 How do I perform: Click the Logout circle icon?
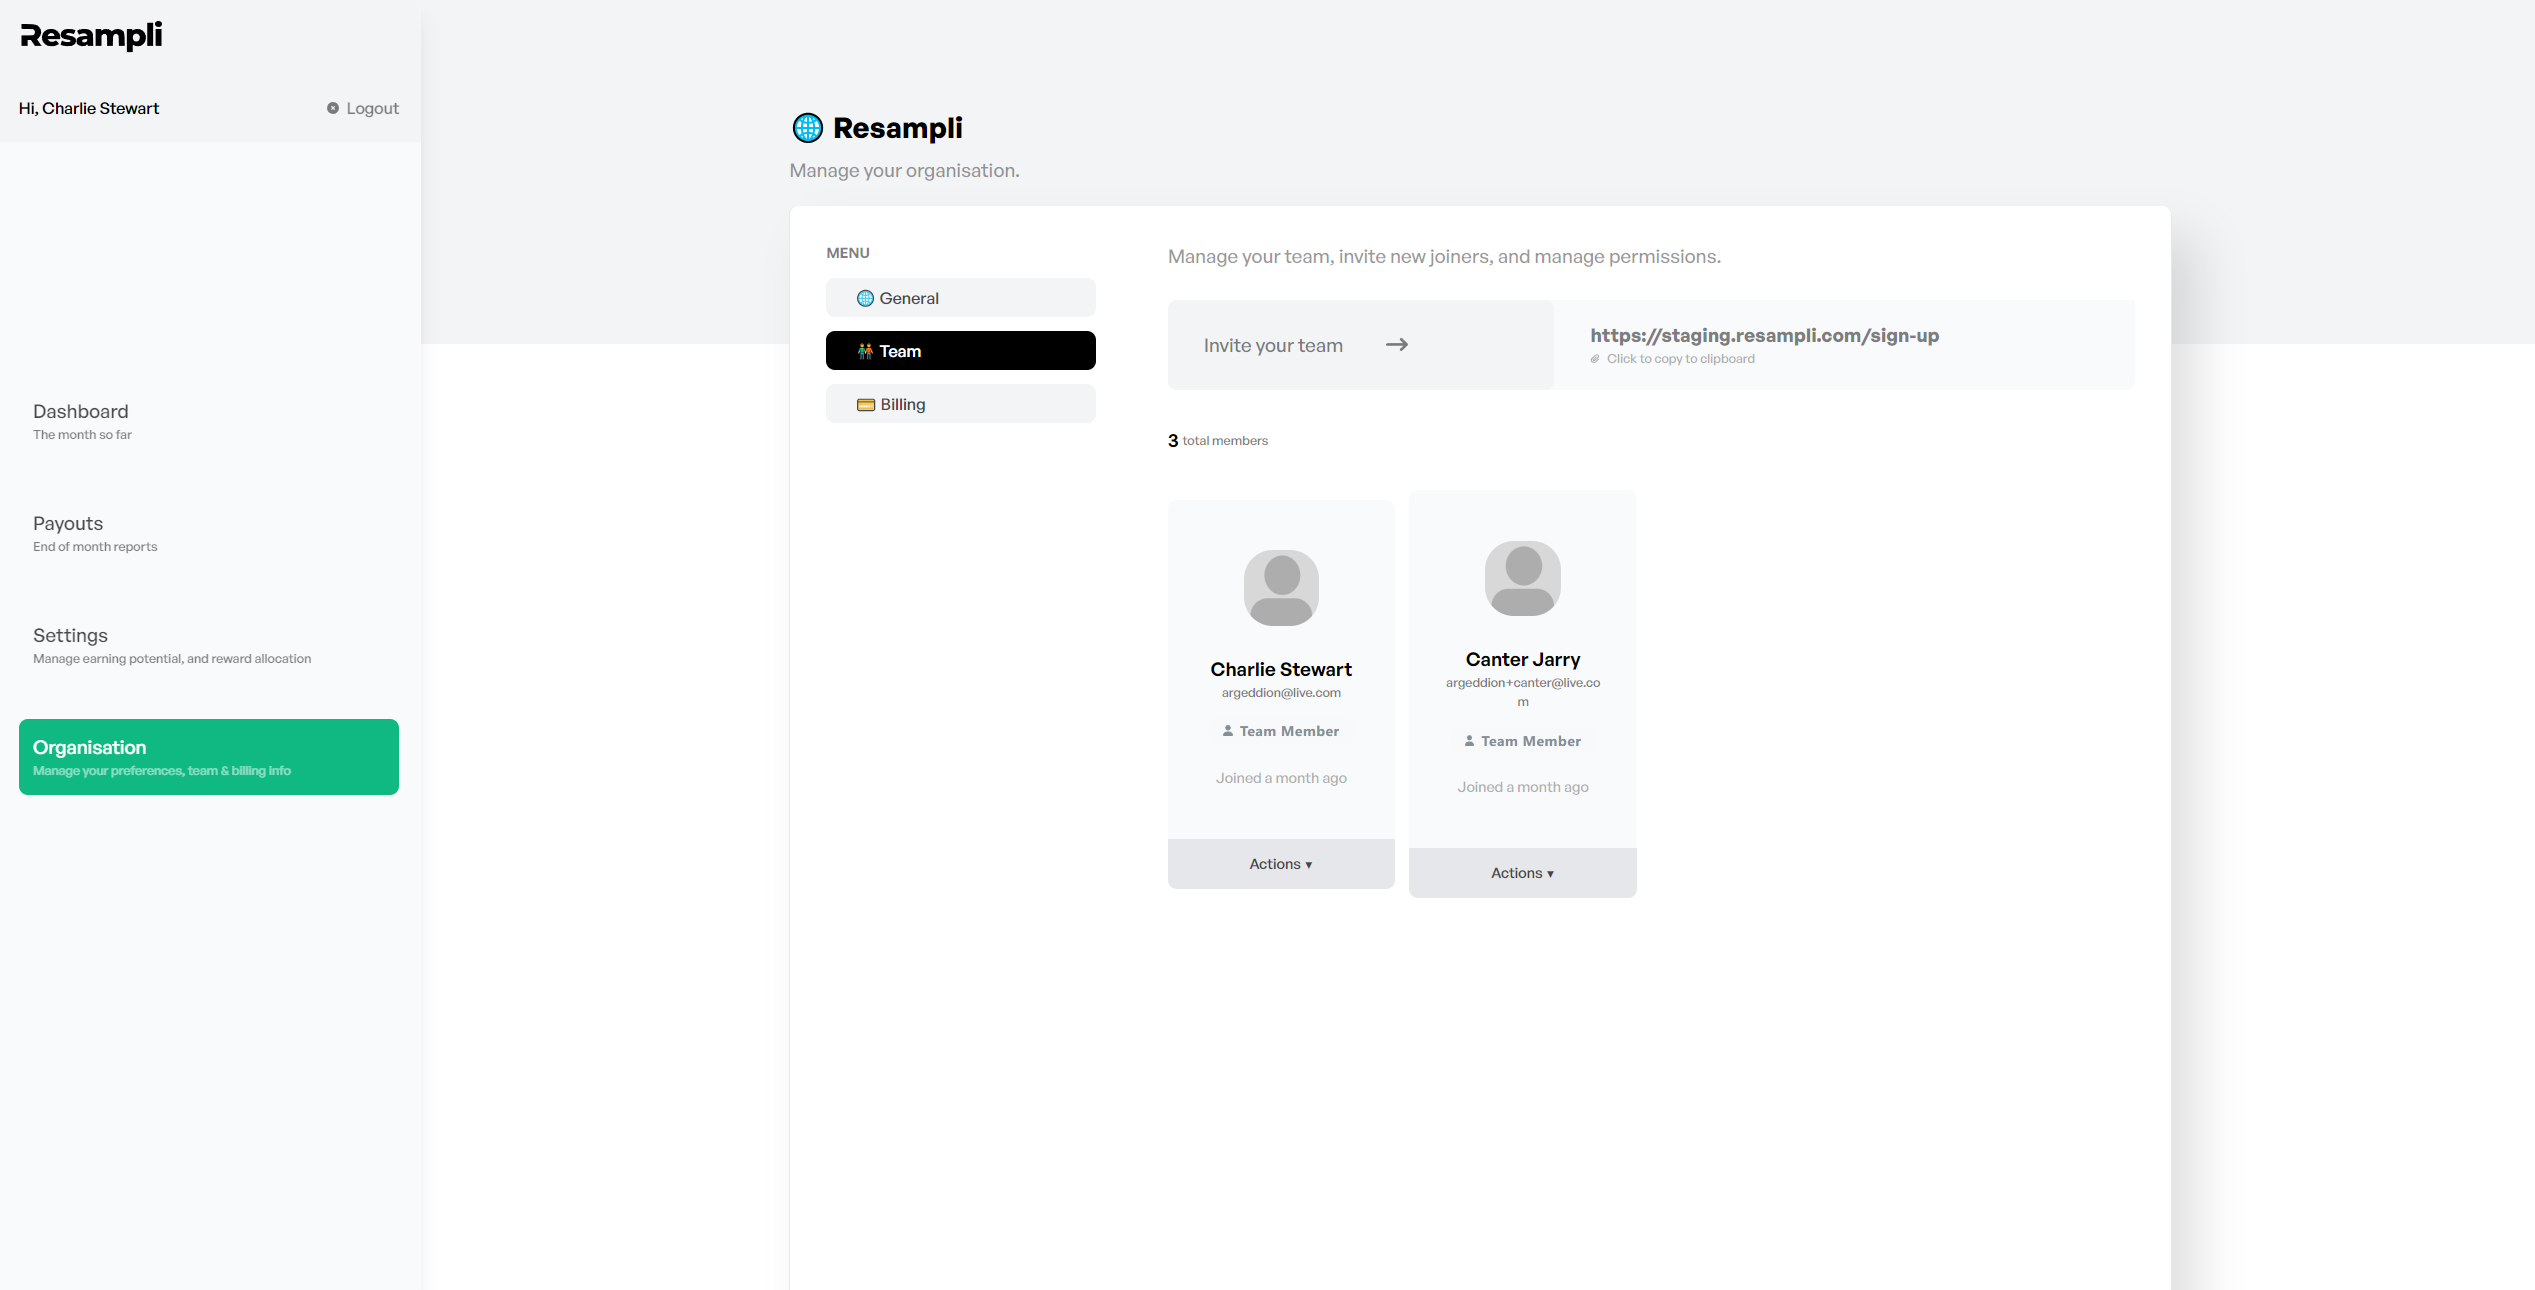pyautogui.click(x=333, y=108)
